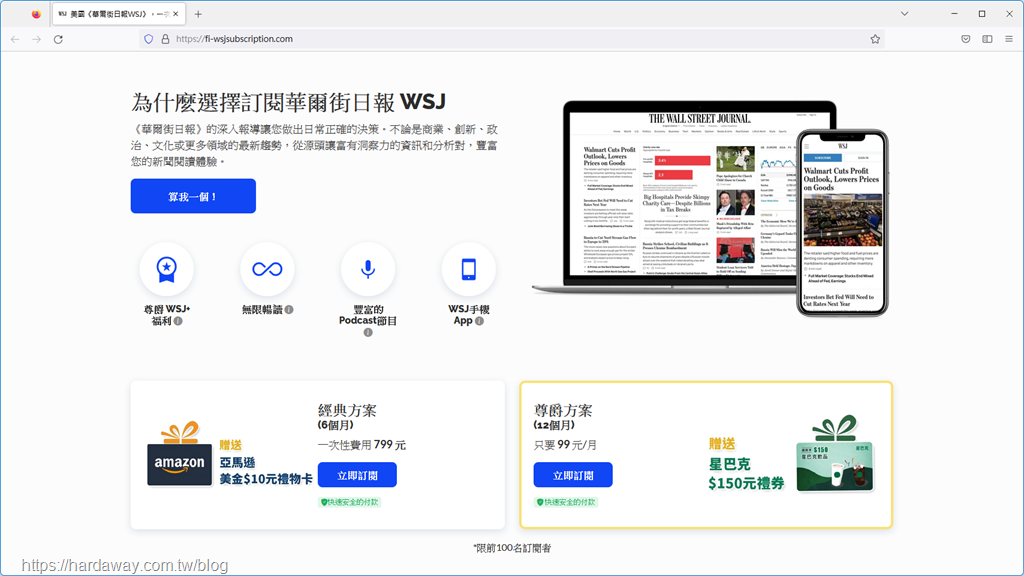Show info for 豐富的 Podcast節目

(368, 332)
